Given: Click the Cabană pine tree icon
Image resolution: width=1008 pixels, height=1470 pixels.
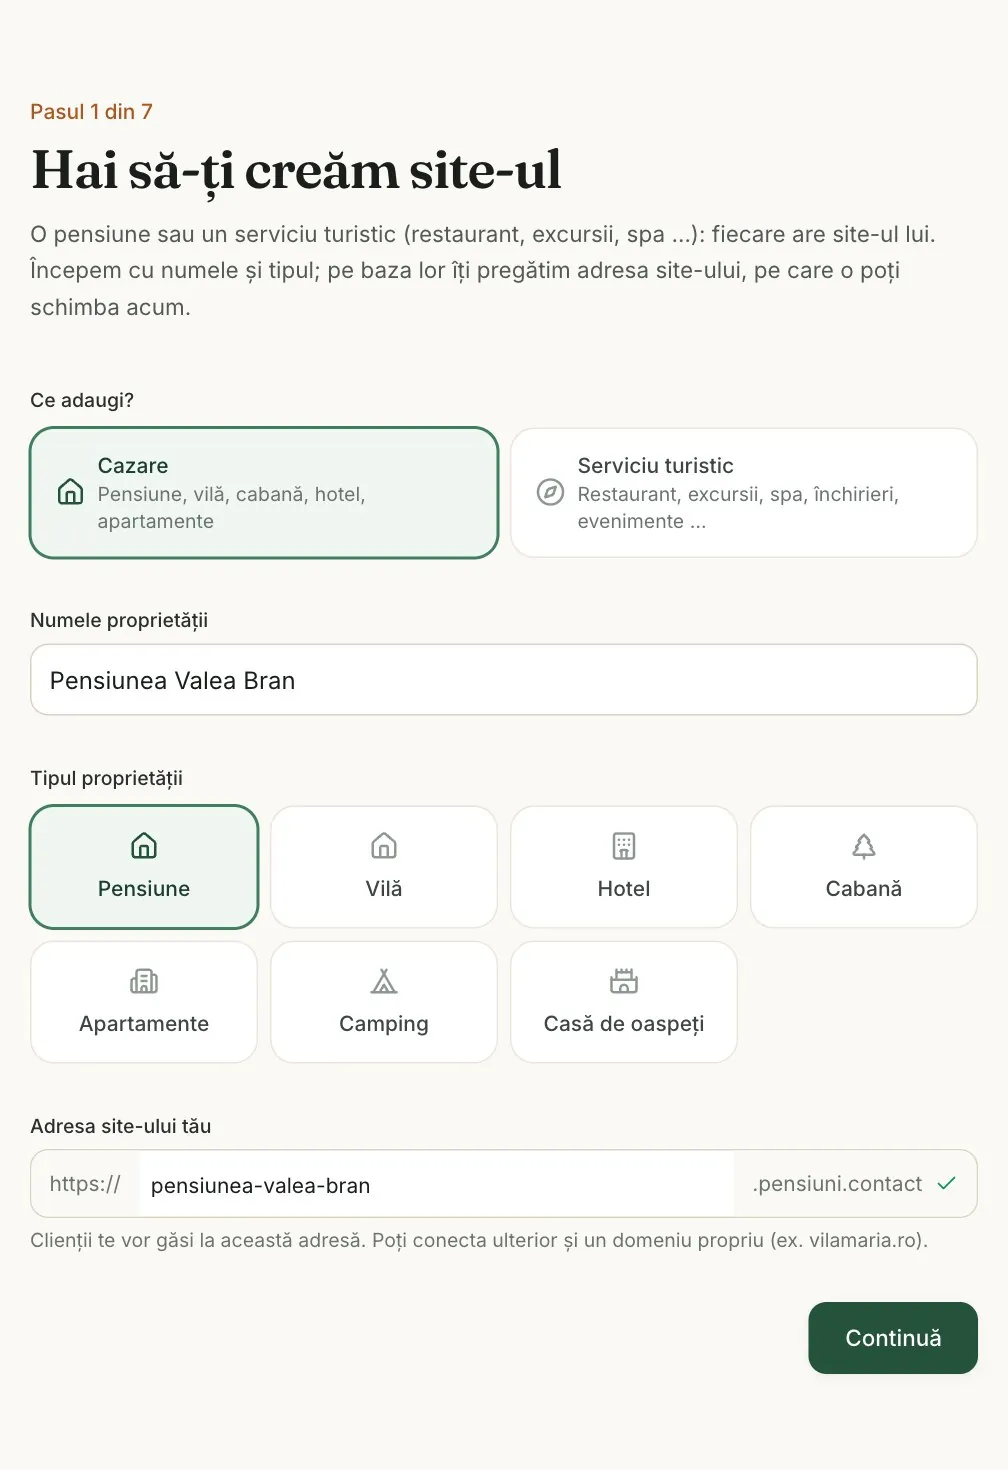Looking at the screenshot, I should pos(864,846).
